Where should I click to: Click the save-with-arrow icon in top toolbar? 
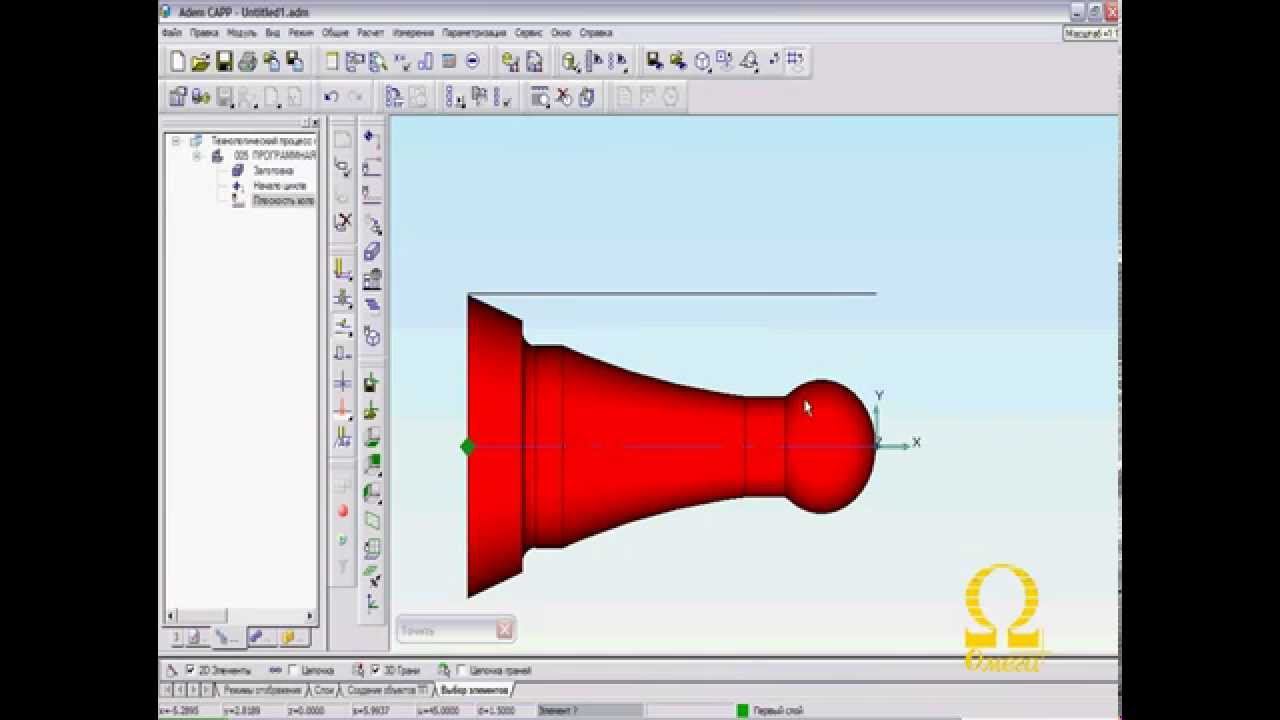pos(654,62)
